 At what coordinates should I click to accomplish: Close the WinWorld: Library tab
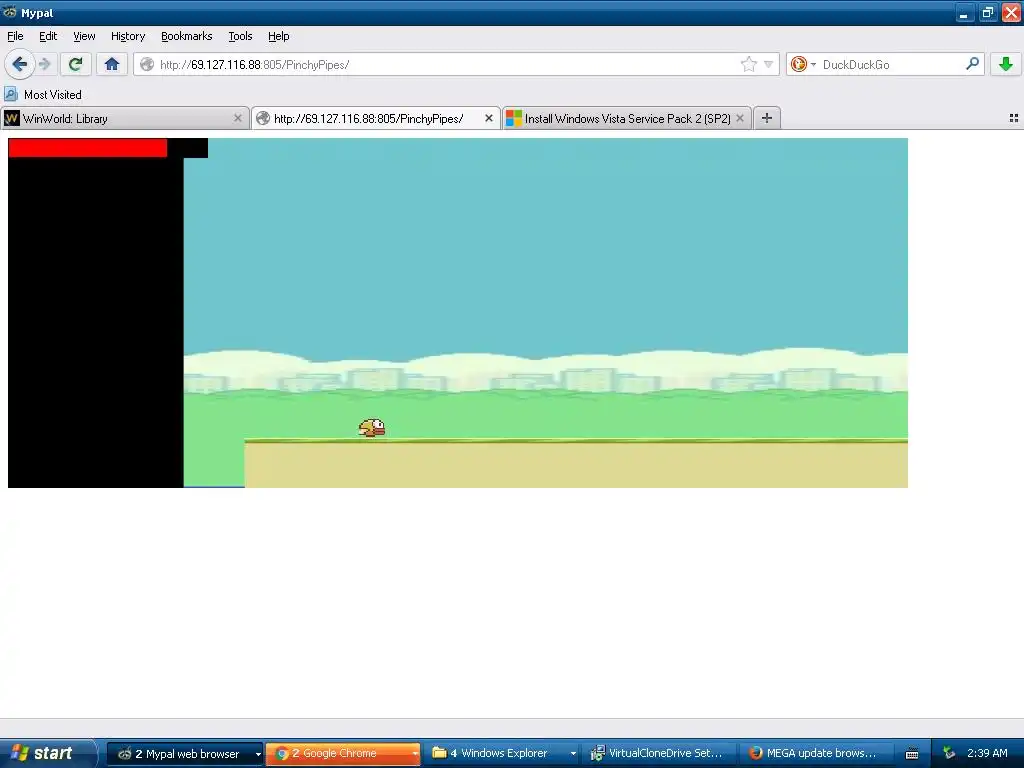(238, 118)
